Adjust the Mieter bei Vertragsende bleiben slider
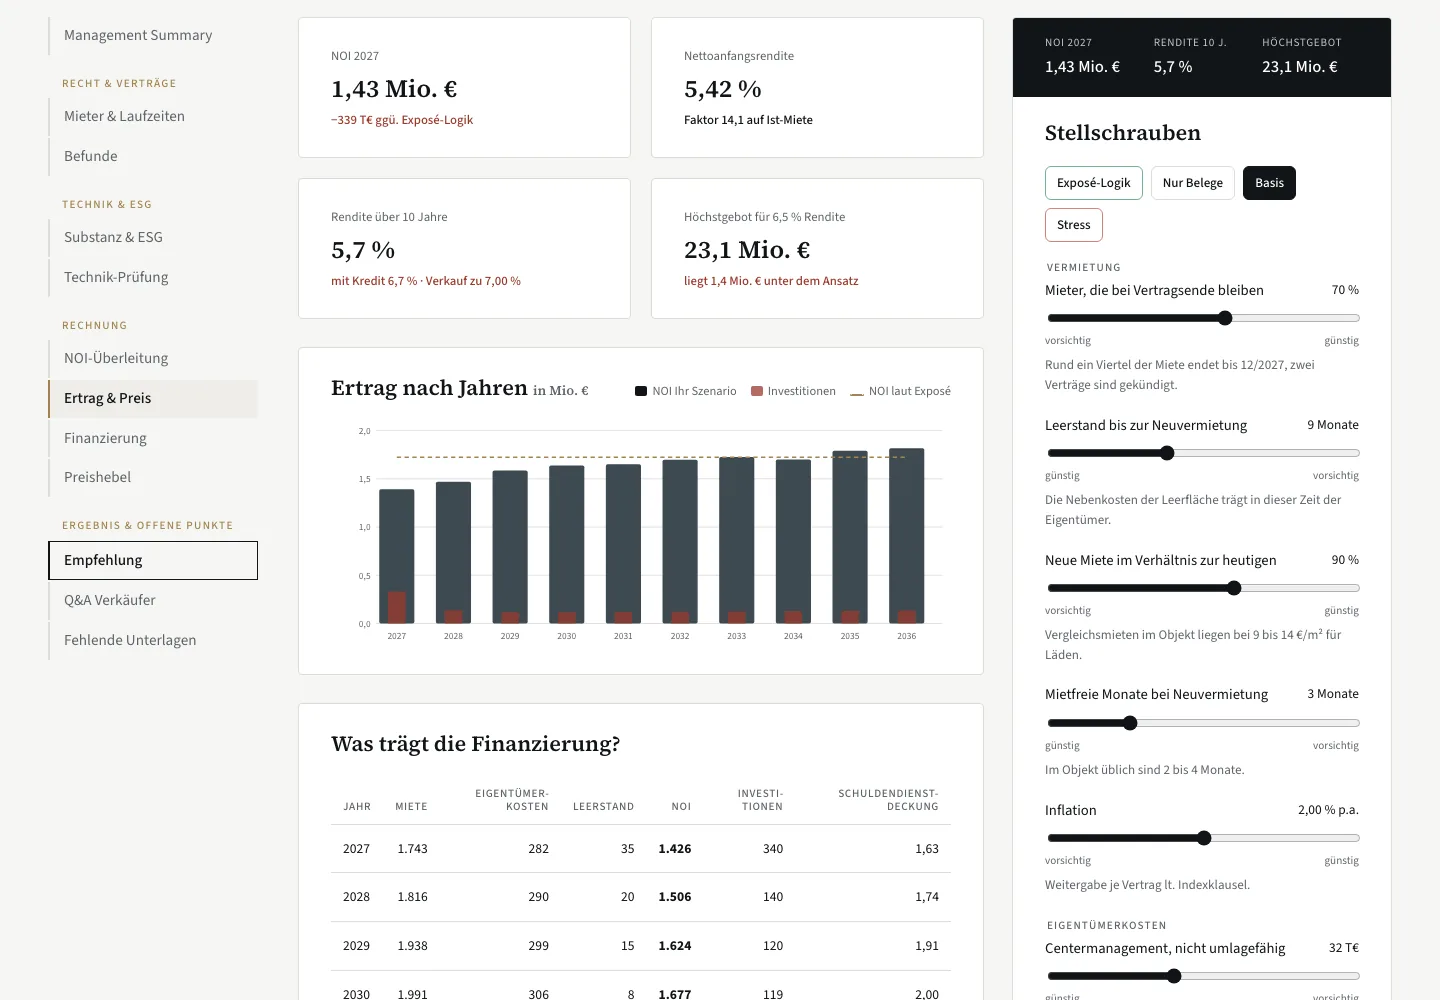The image size is (1440, 1000). pos(1225,318)
